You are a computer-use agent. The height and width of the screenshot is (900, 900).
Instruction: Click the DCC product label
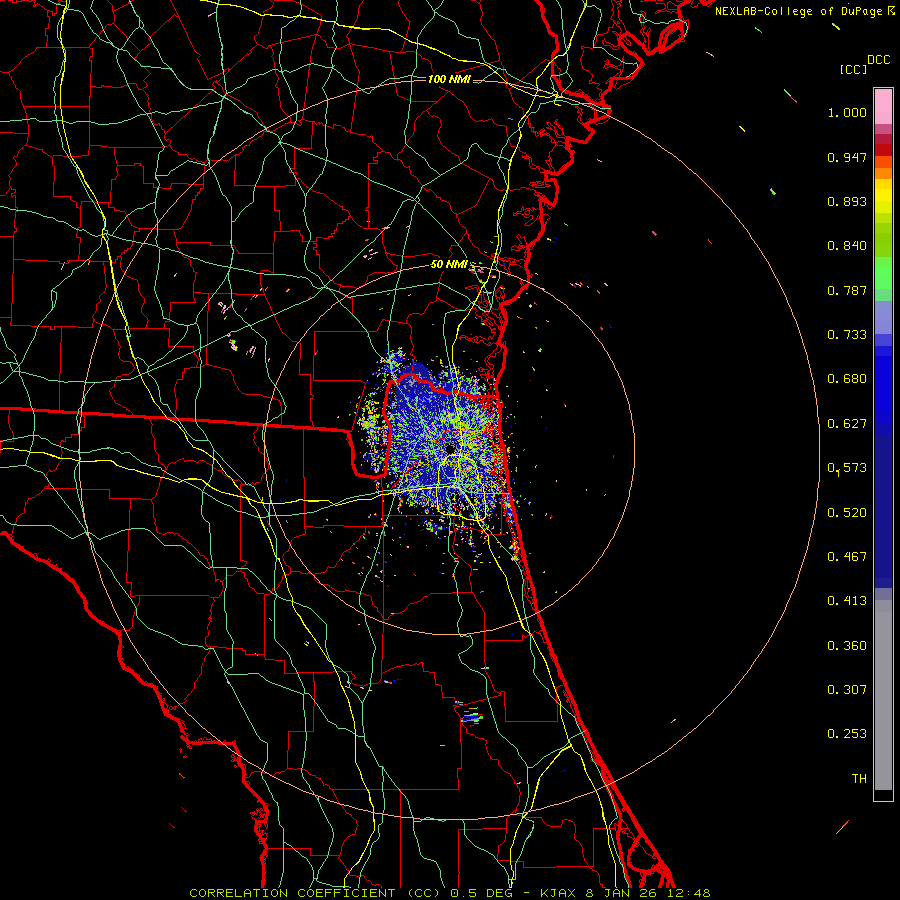(x=879, y=60)
